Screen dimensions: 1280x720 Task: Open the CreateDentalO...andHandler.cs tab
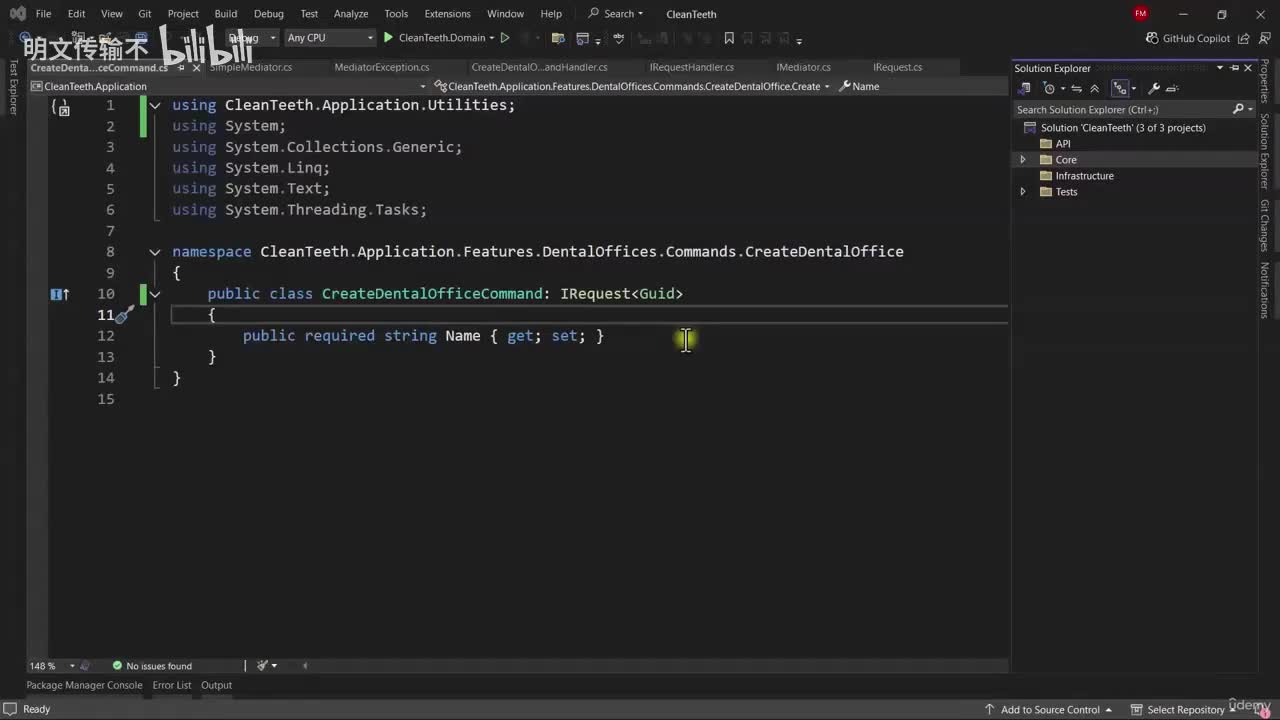pyautogui.click(x=539, y=67)
